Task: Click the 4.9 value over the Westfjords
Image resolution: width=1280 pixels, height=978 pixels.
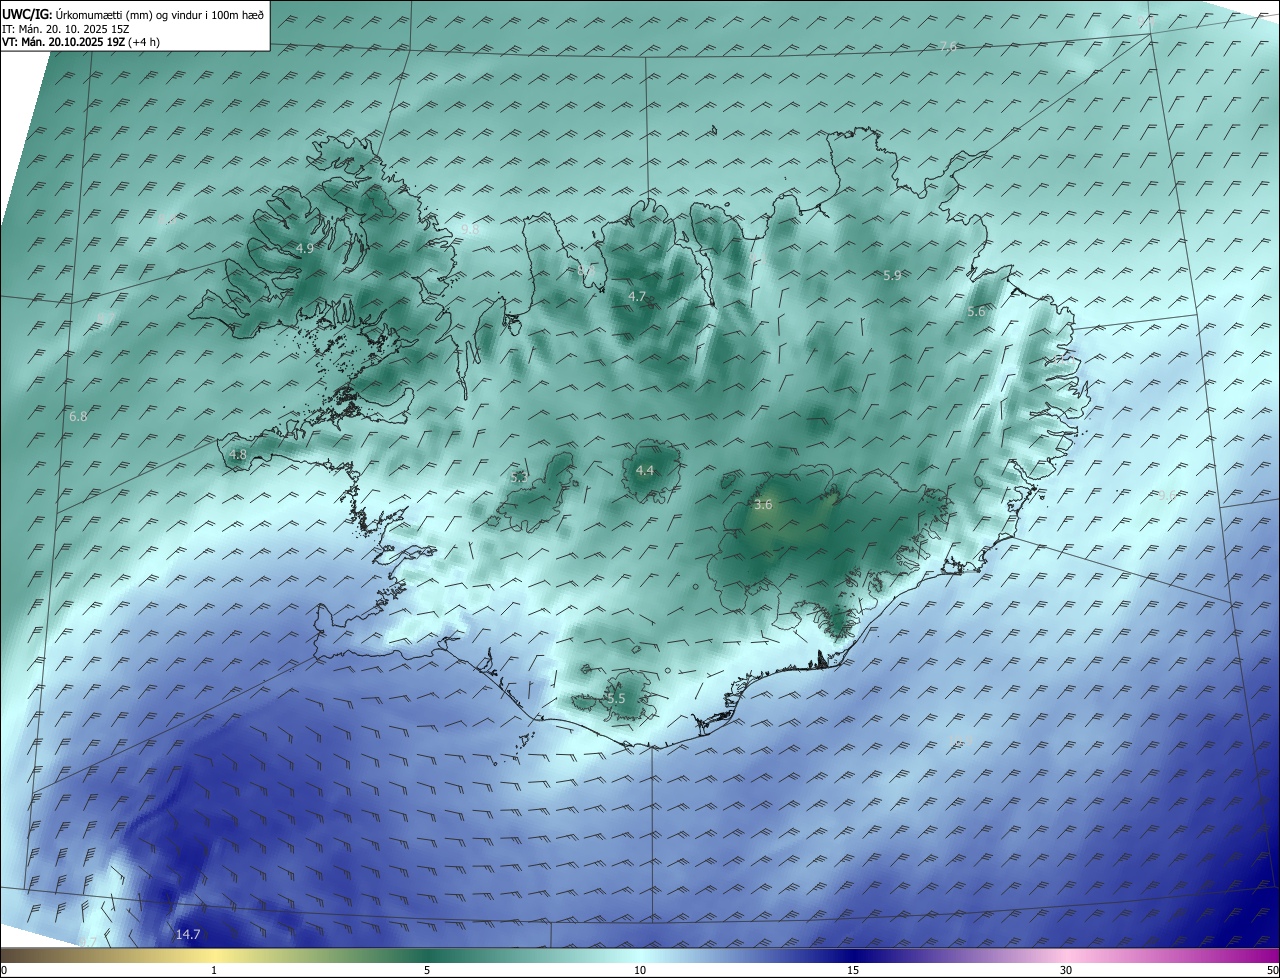Action: point(305,248)
